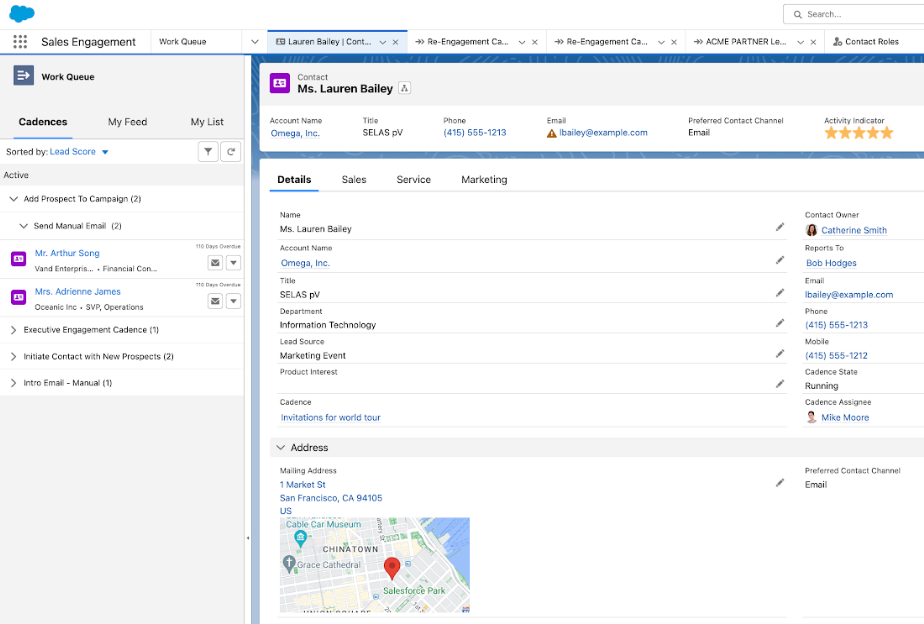Click the email warning triangle icon
Viewport: 924px width, 624px height.
tap(552, 134)
